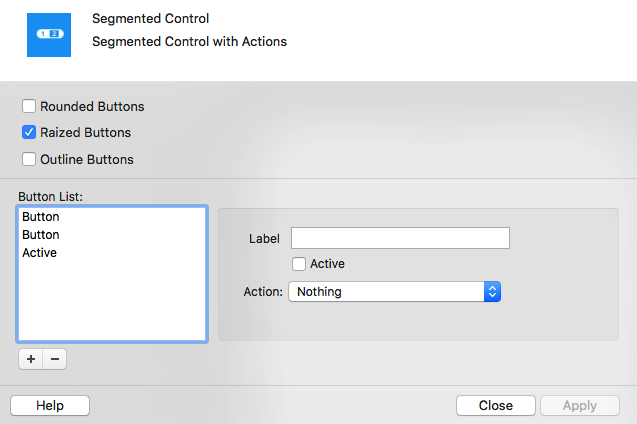The height and width of the screenshot is (424, 637).
Task: Enable the Rounded Buttons checkbox
Action: coord(30,106)
